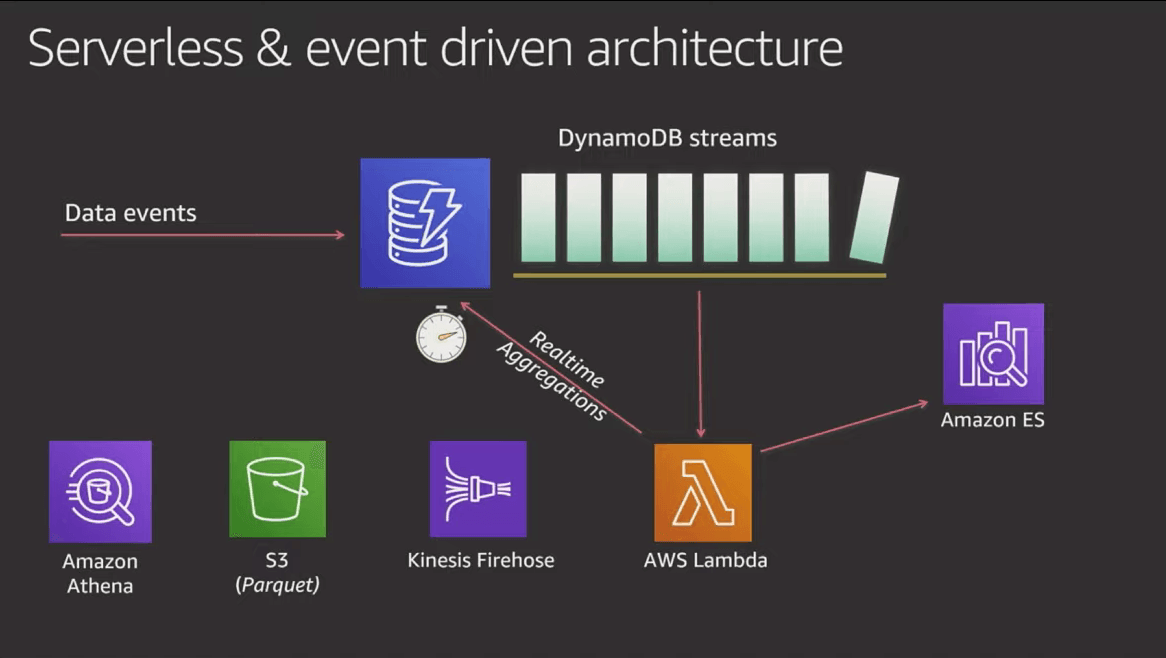Click the stopwatch icon
Viewport: 1166px width, 658px height.
(441, 334)
